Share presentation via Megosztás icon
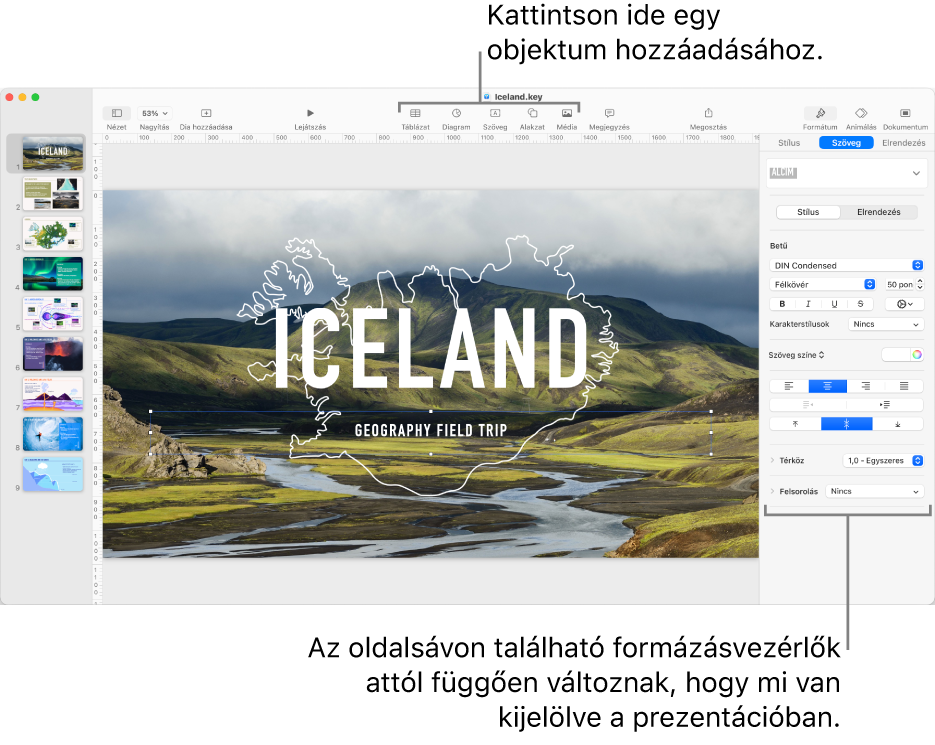 pyautogui.click(x=708, y=113)
